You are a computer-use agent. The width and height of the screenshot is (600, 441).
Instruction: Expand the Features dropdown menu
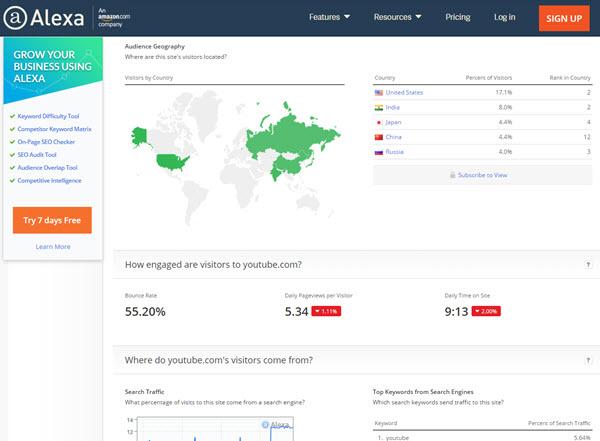pos(329,17)
